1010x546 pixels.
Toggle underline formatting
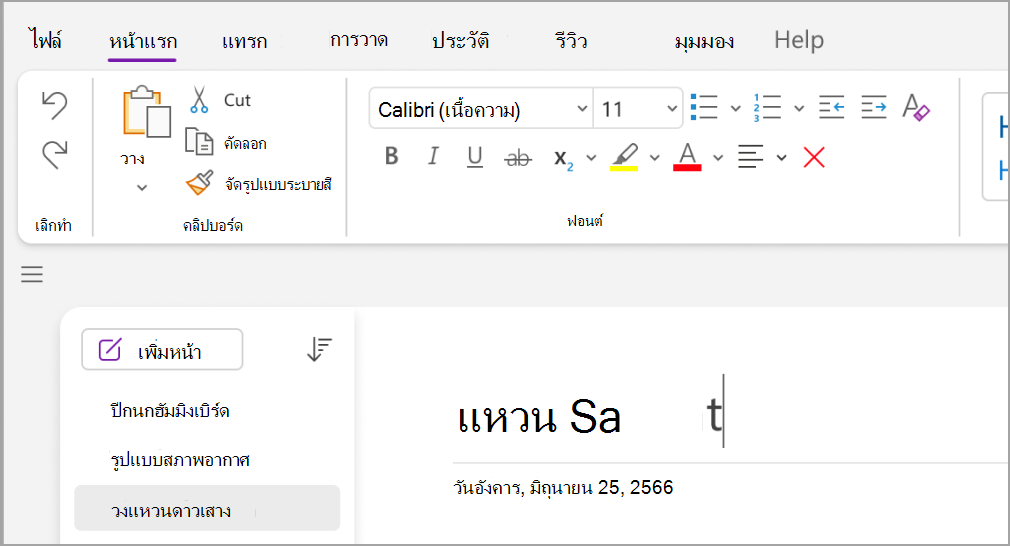(x=475, y=157)
